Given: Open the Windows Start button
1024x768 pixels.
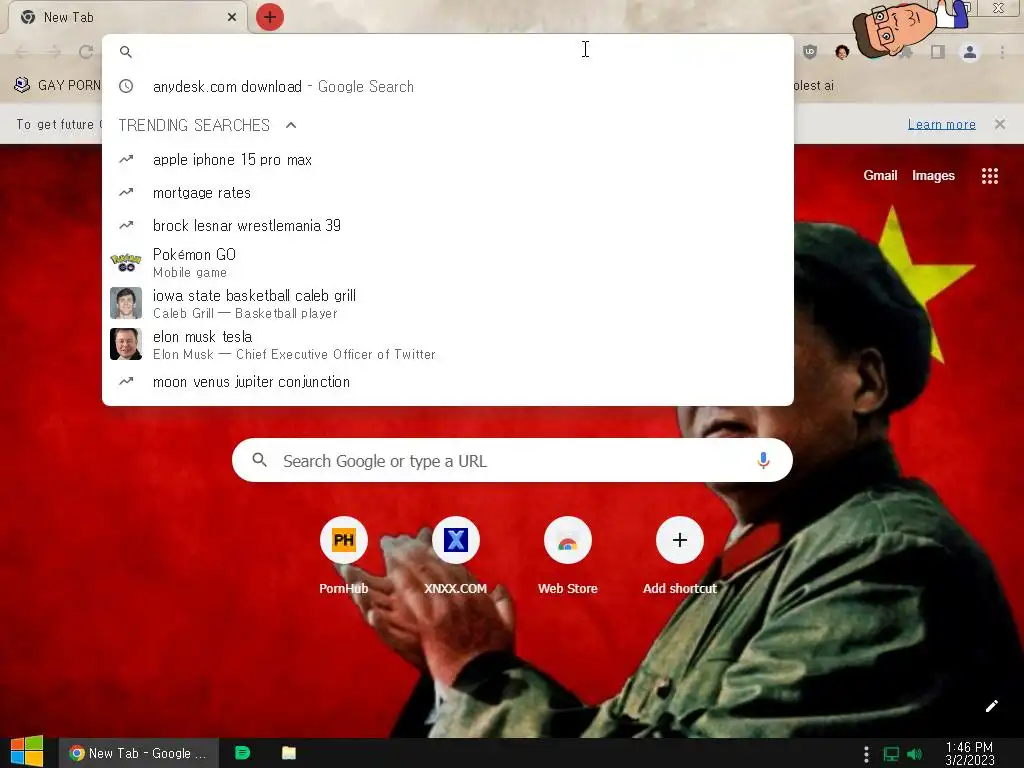Looking at the screenshot, I should 27,752.
